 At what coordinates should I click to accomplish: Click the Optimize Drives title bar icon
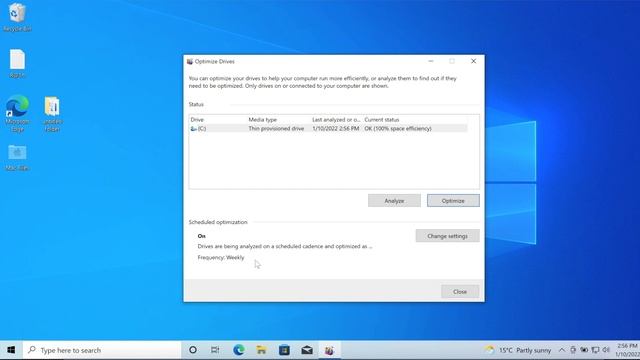[x=190, y=62]
